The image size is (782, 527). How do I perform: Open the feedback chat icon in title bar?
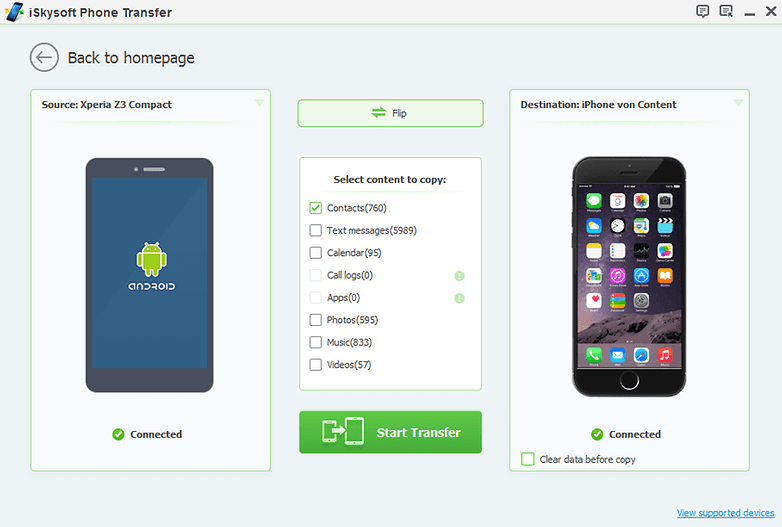click(x=702, y=11)
